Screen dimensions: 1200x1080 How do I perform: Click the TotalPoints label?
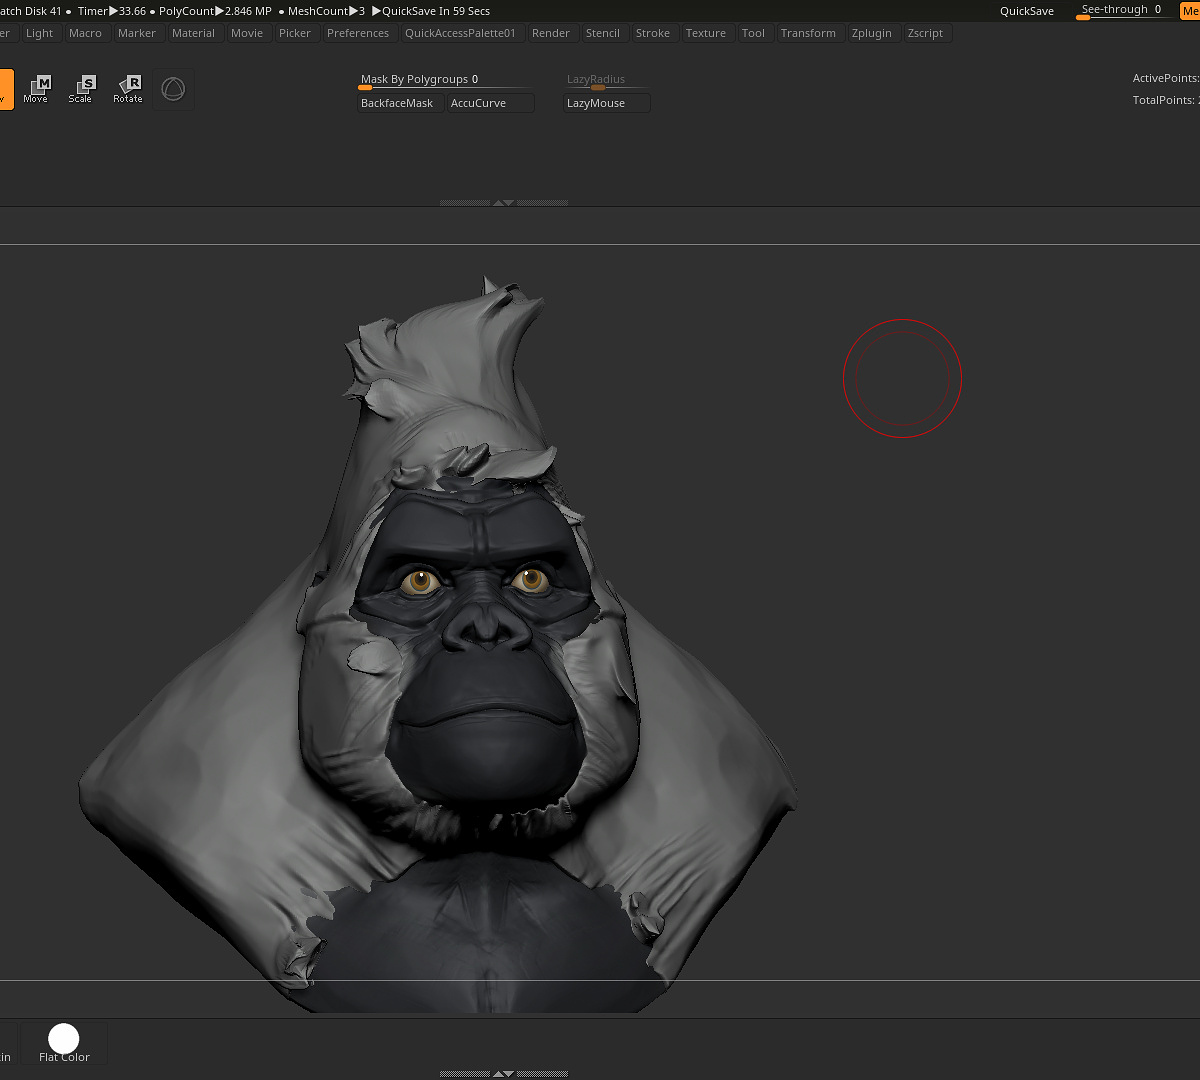pyautogui.click(x=1166, y=100)
